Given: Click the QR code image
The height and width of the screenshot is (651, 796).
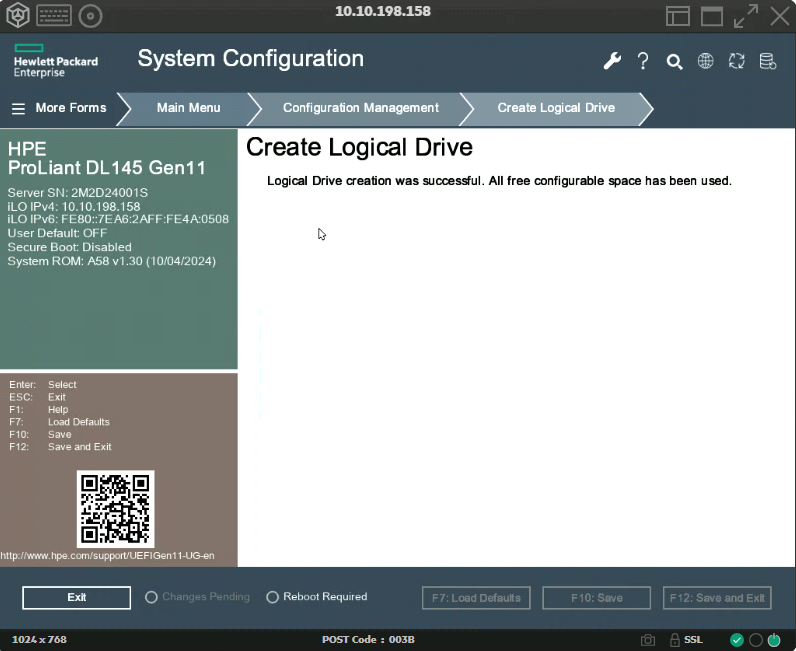Looking at the screenshot, I should tap(115, 509).
